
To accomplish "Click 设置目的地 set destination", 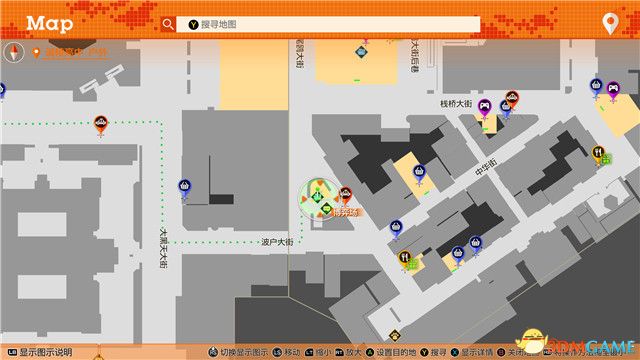I will tap(391, 352).
